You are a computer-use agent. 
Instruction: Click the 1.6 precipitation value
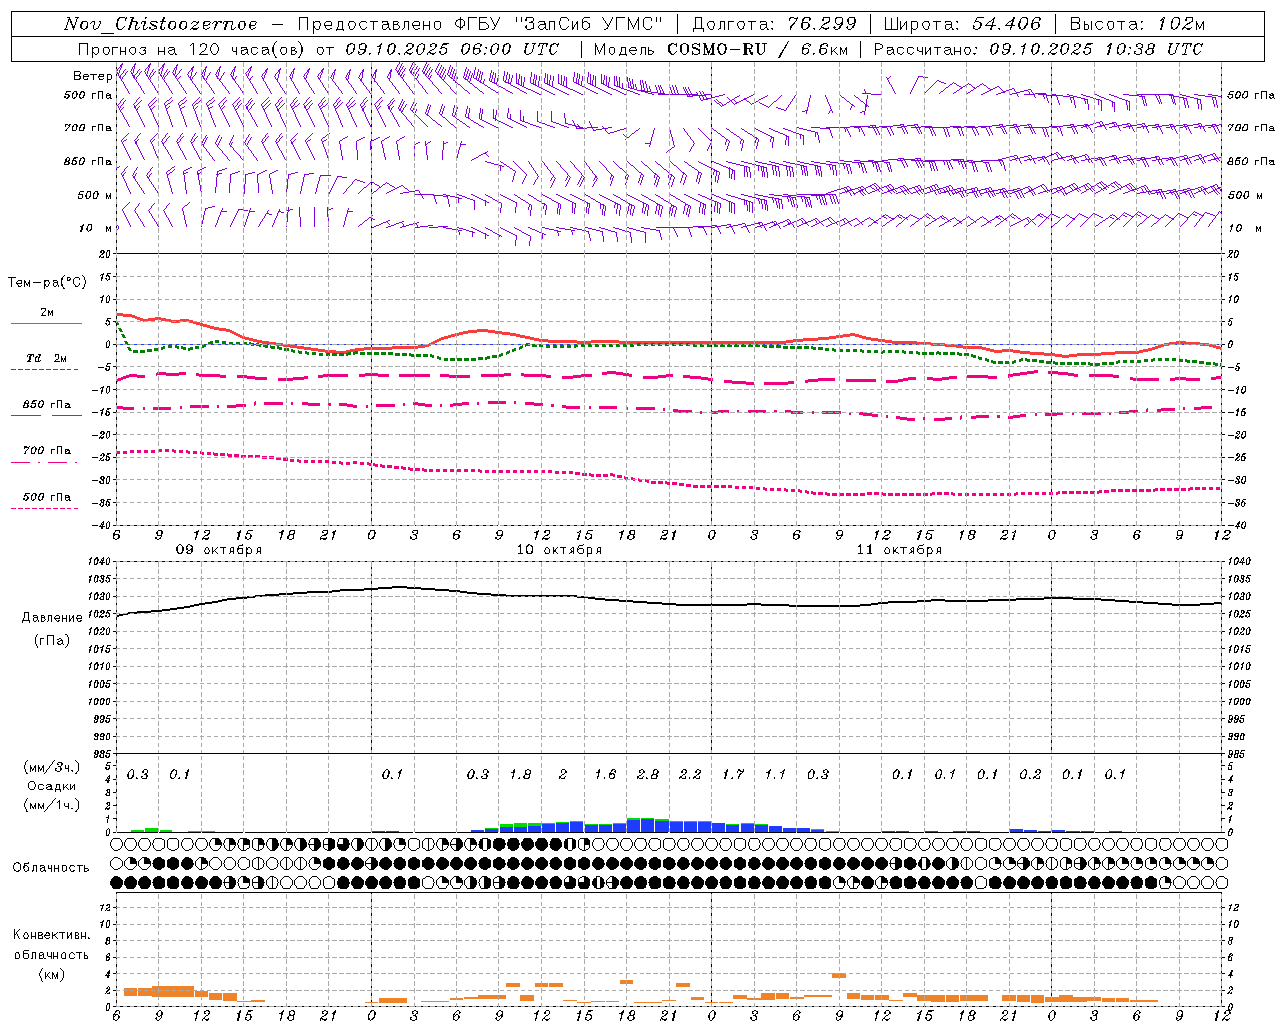click(605, 775)
